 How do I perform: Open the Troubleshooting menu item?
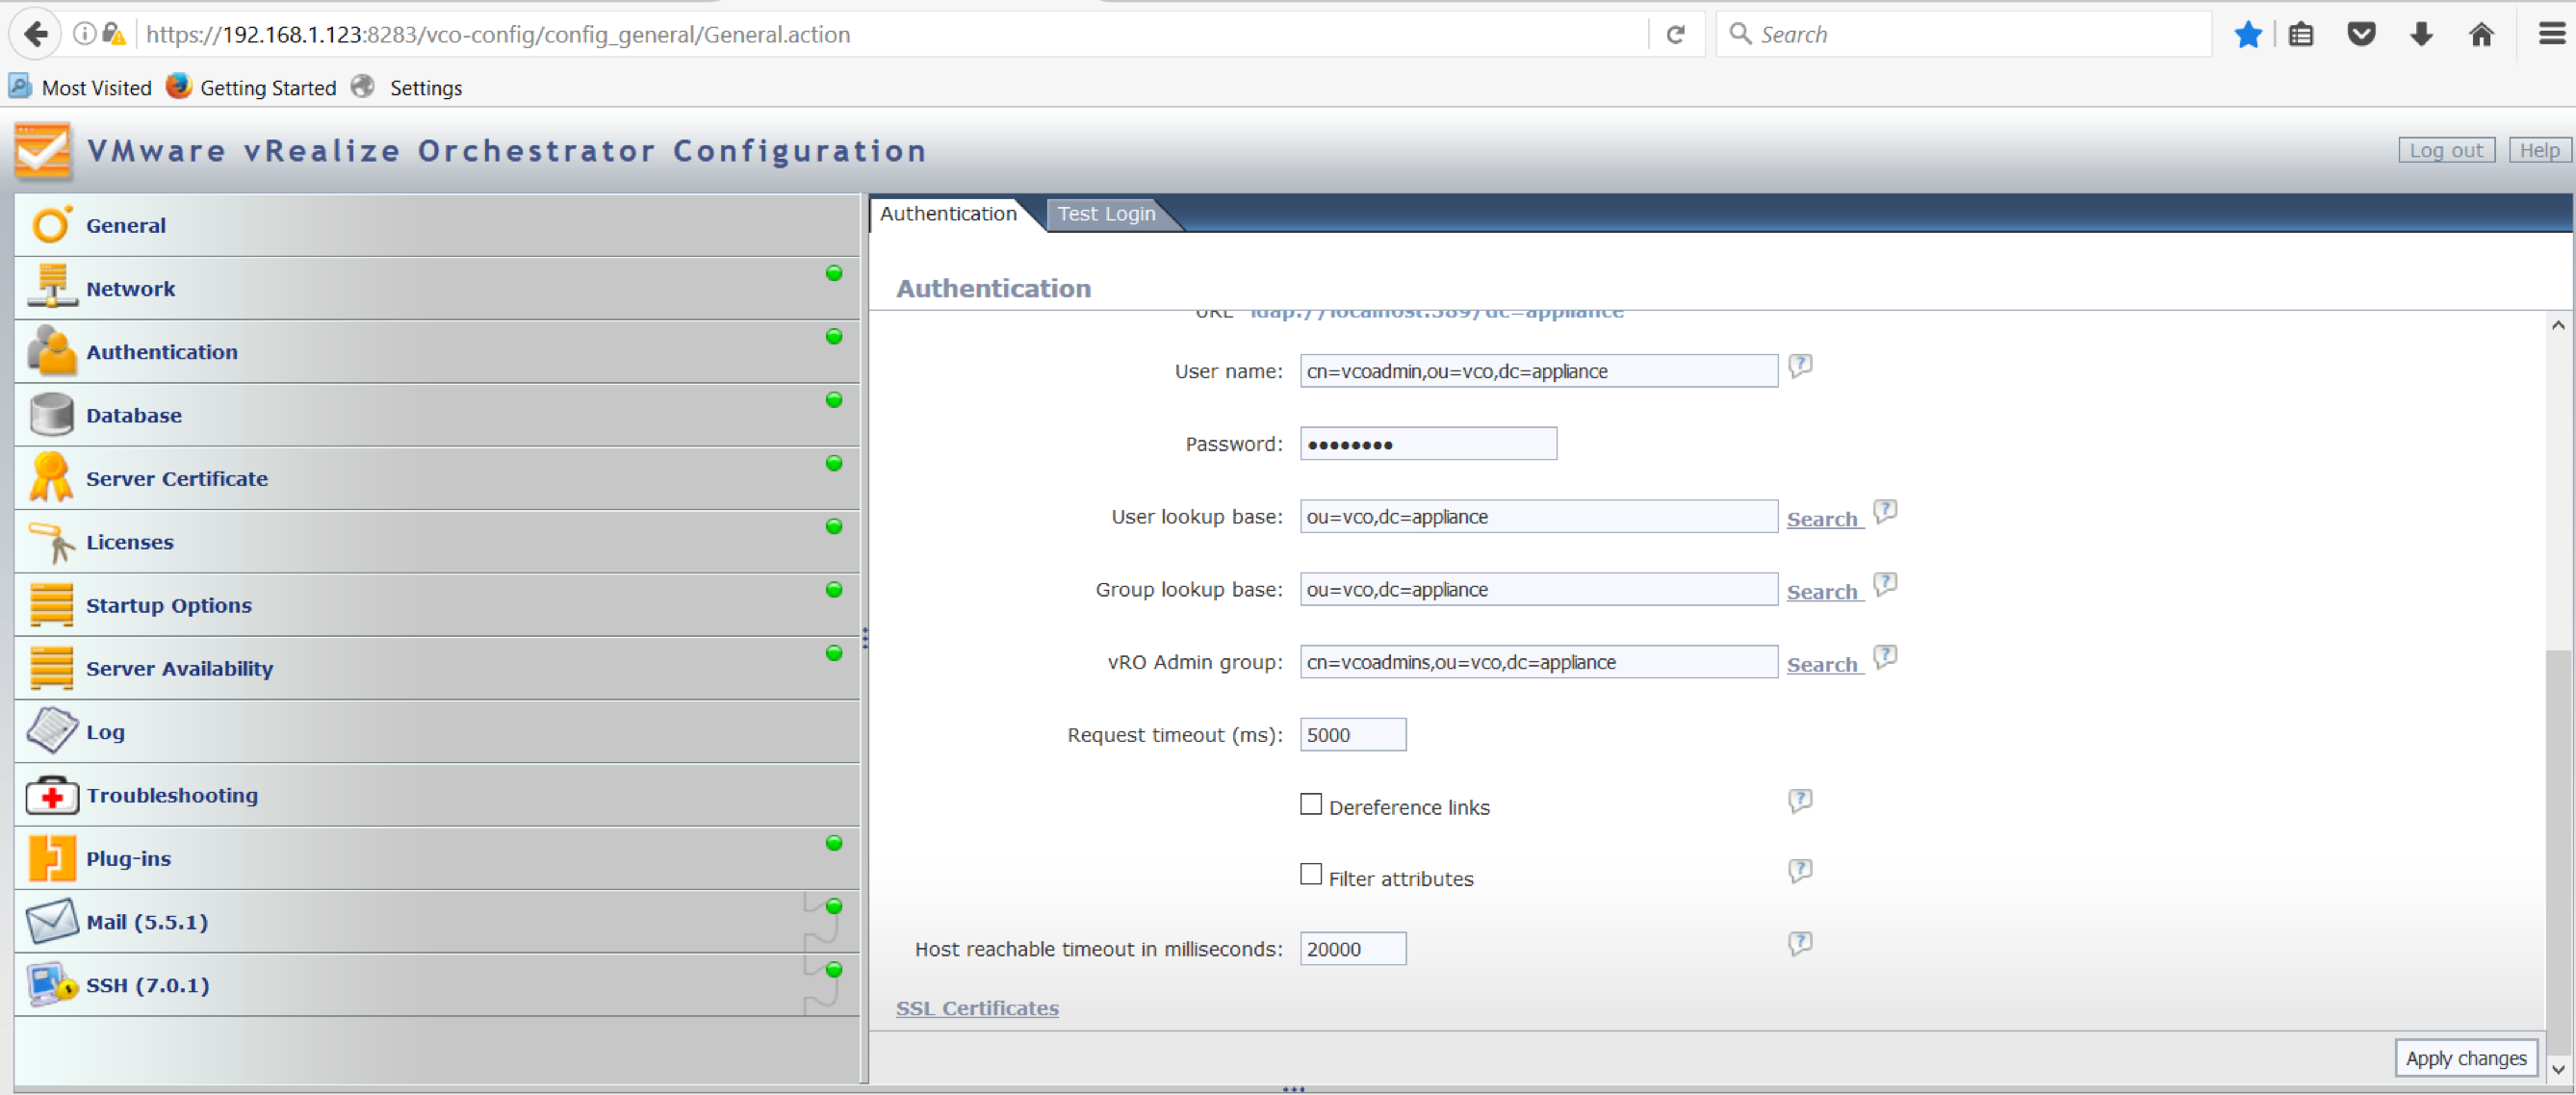[437, 795]
